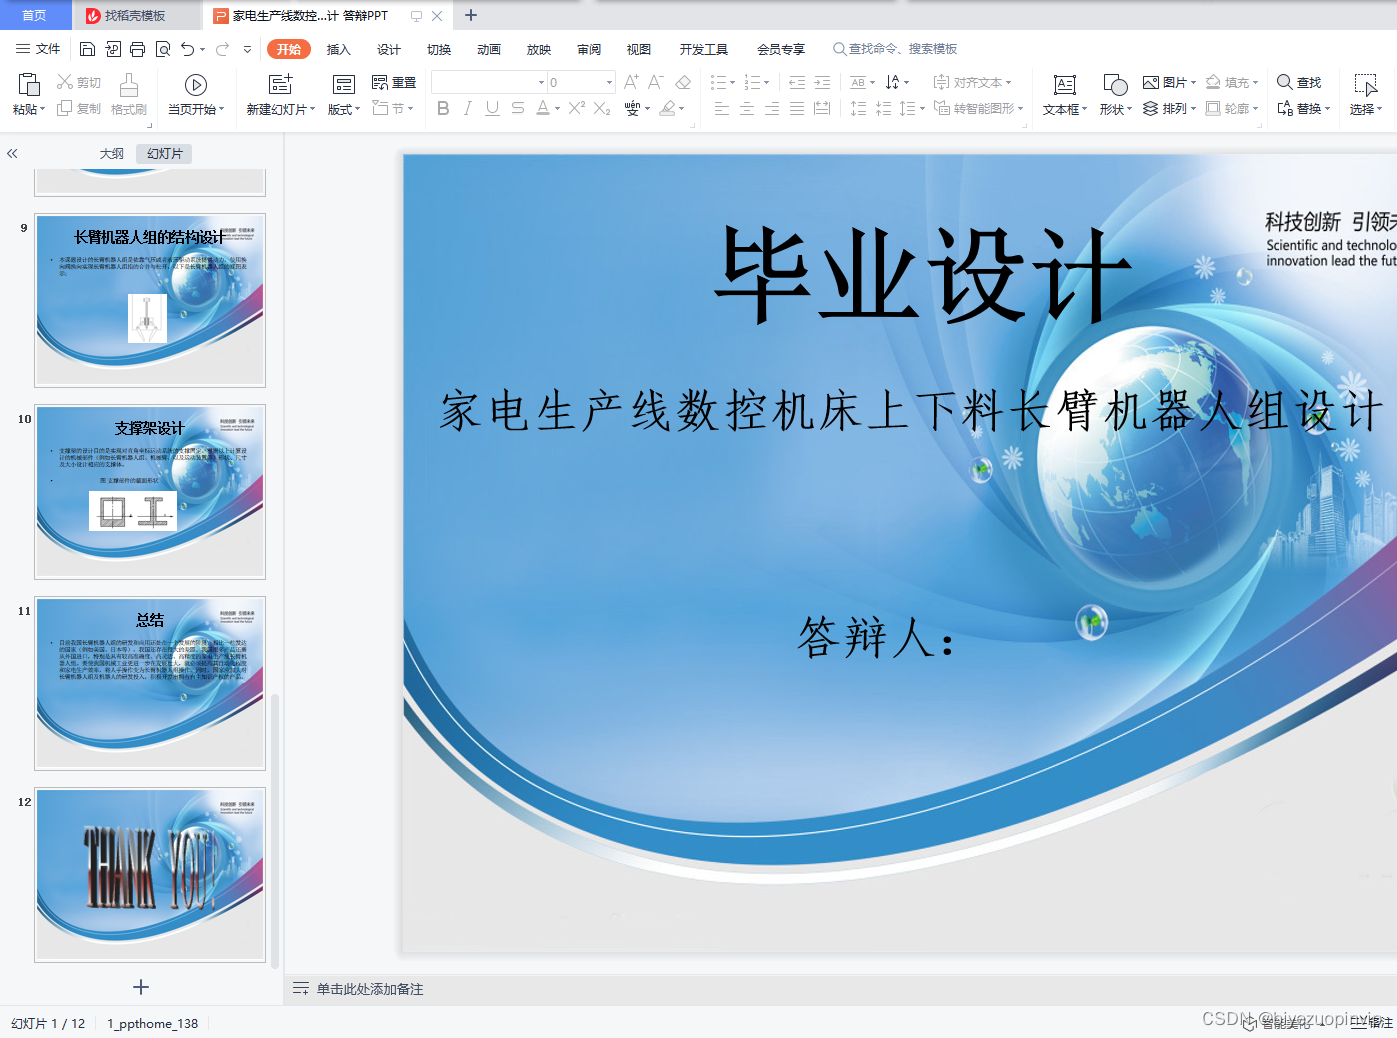Click the Copy (复制) icon
The width and height of the screenshot is (1397, 1038).
click(65, 108)
